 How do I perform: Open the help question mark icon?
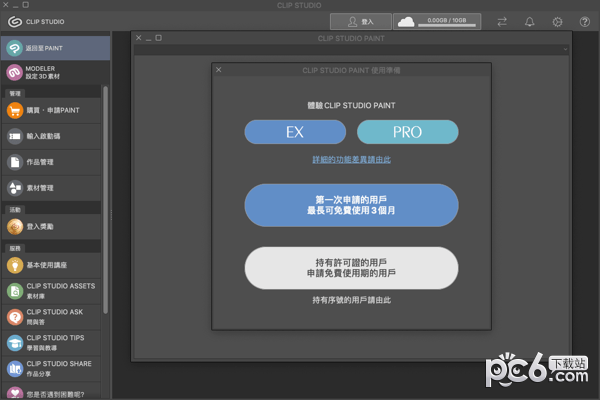click(585, 22)
